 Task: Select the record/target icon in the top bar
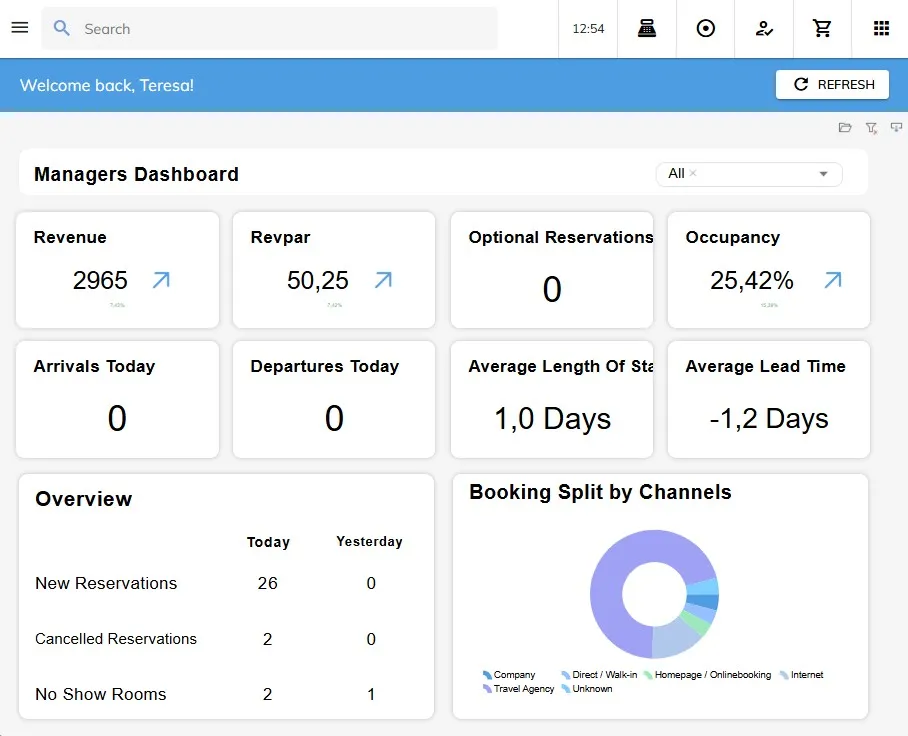(x=705, y=28)
